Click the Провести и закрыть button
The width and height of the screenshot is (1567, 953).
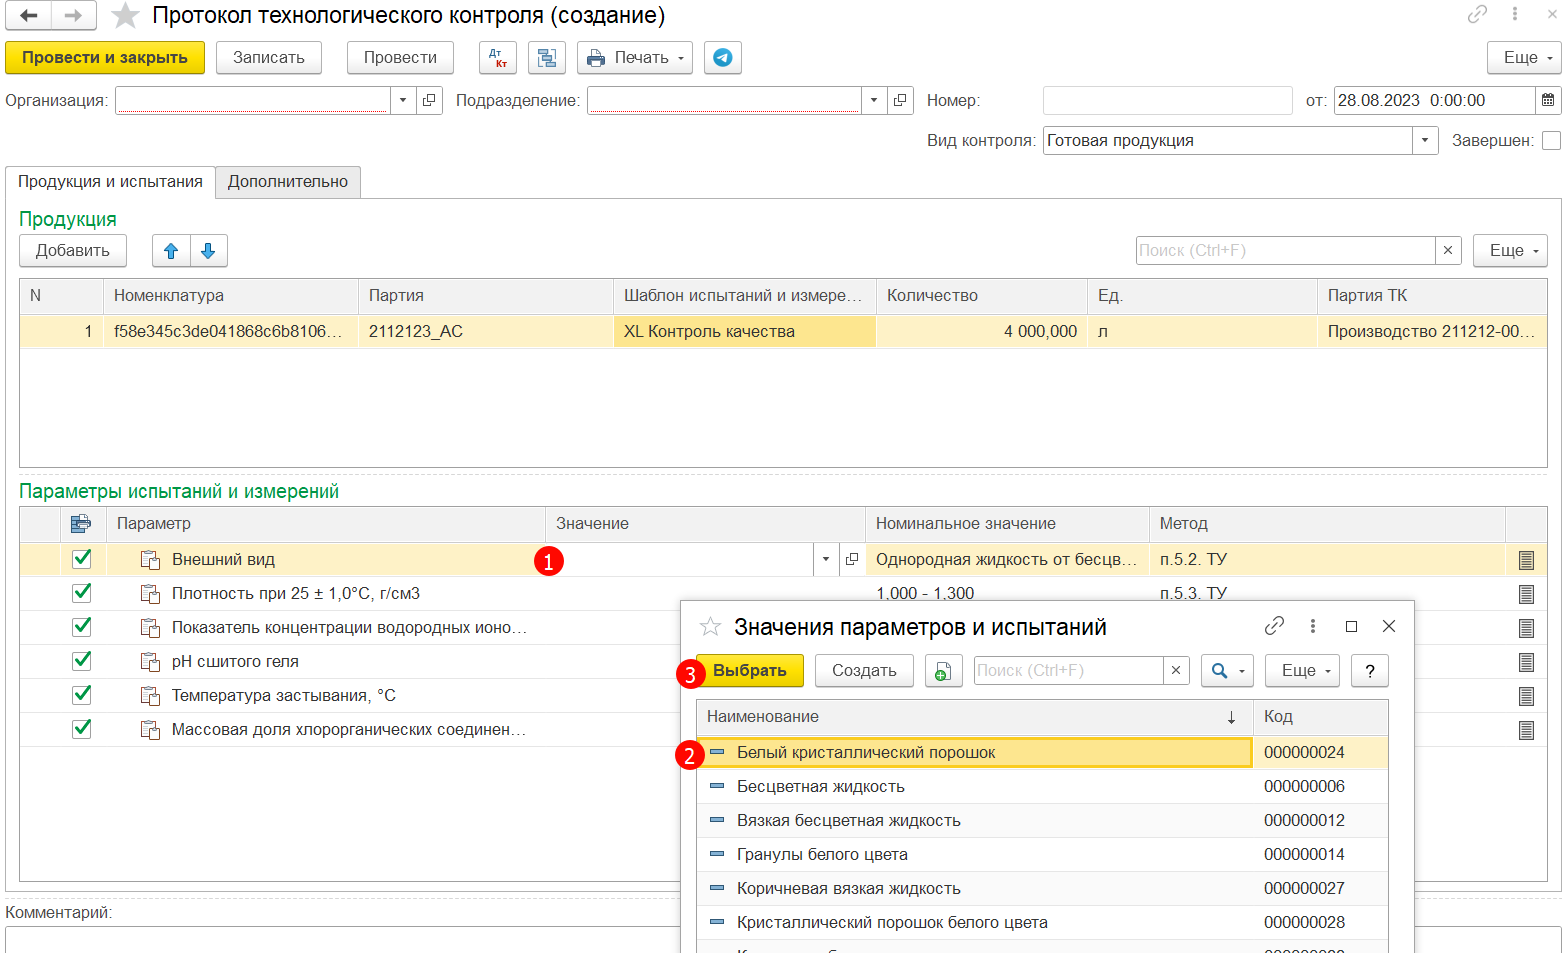pyautogui.click(x=105, y=58)
